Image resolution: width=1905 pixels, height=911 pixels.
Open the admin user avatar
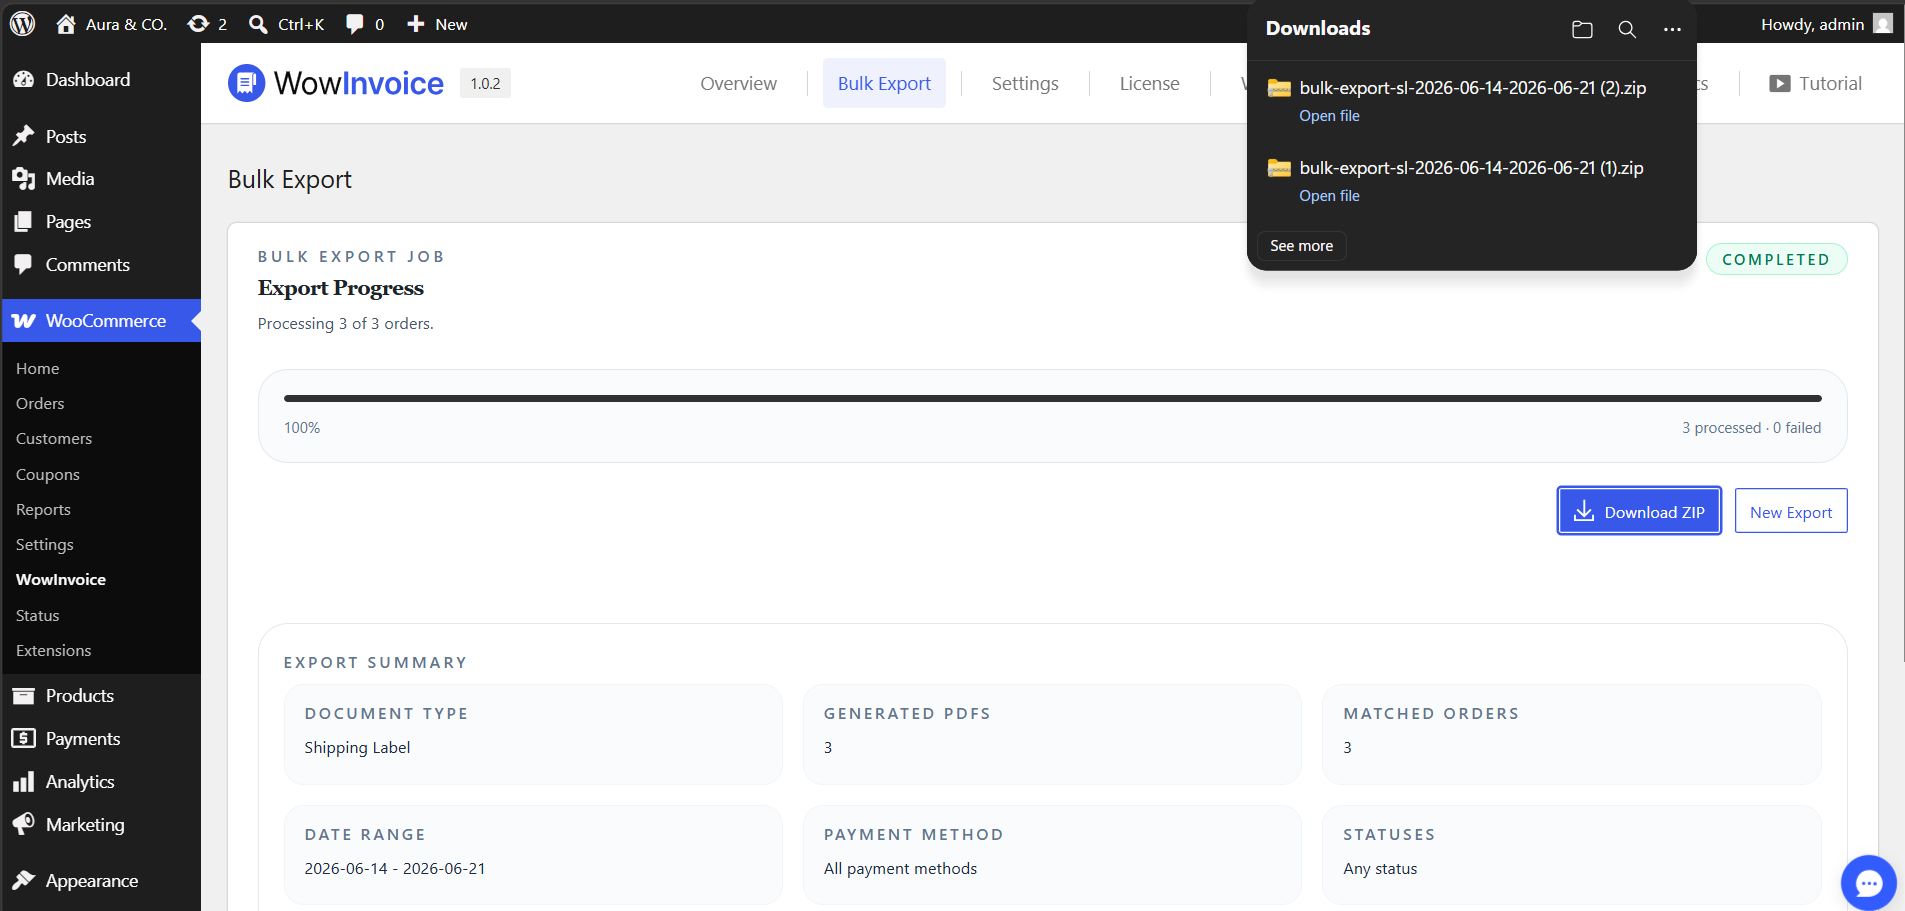click(x=1883, y=24)
